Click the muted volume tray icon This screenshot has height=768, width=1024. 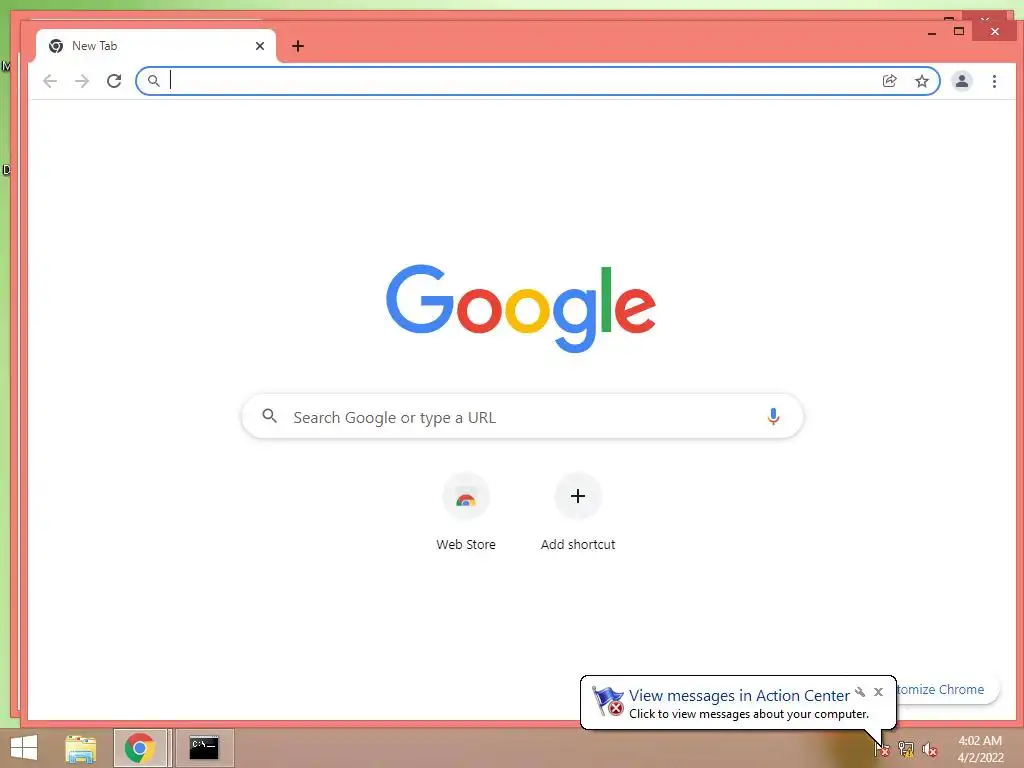tap(930, 749)
